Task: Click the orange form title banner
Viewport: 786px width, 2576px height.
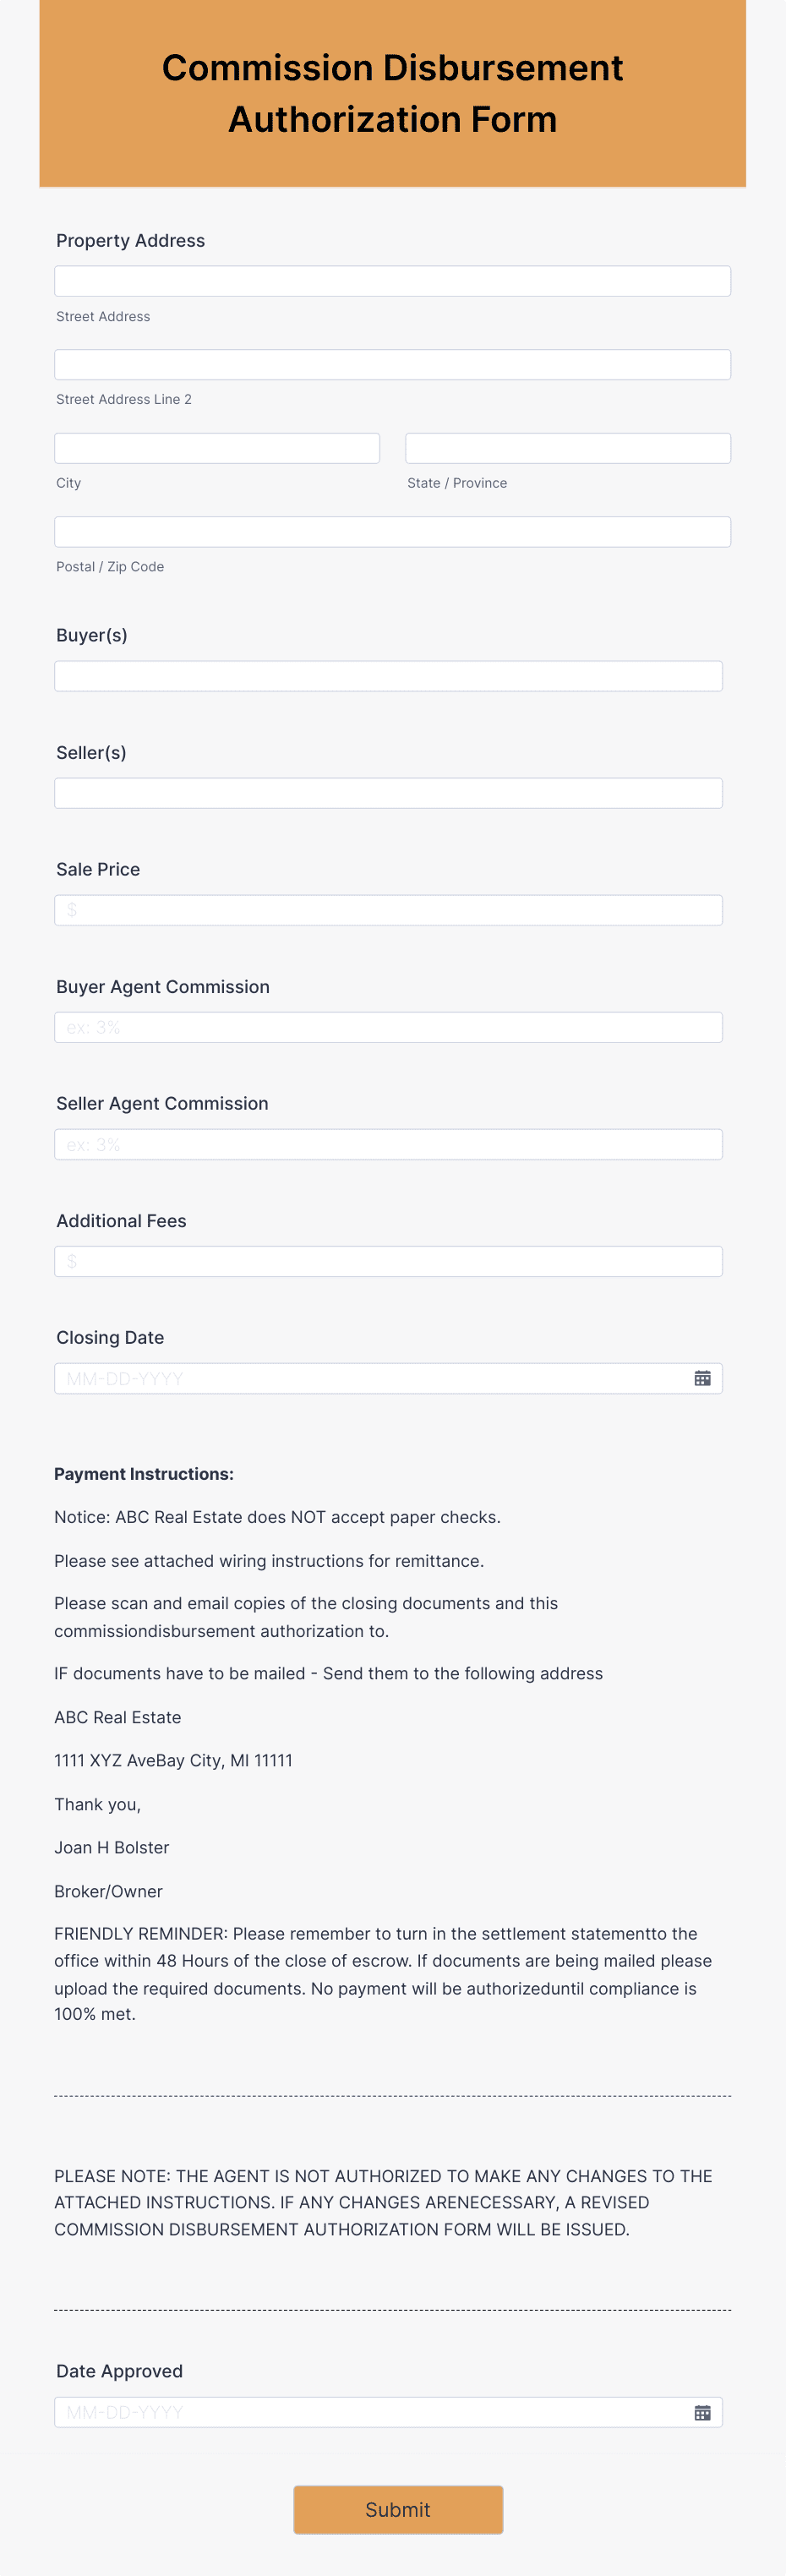Action: pyautogui.click(x=393, y=94)
